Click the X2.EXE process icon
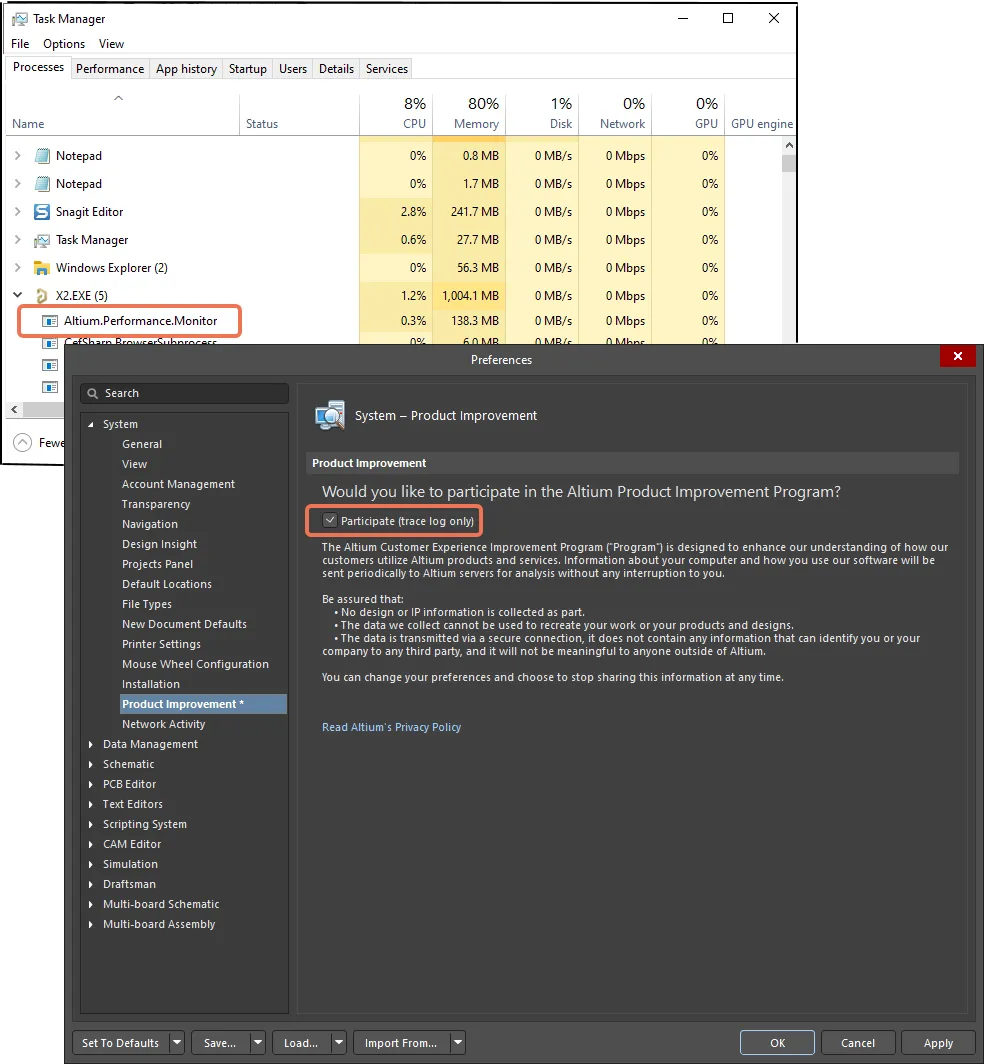The height and width of the screenshot is (1064, 984). (x=42, y=296)
